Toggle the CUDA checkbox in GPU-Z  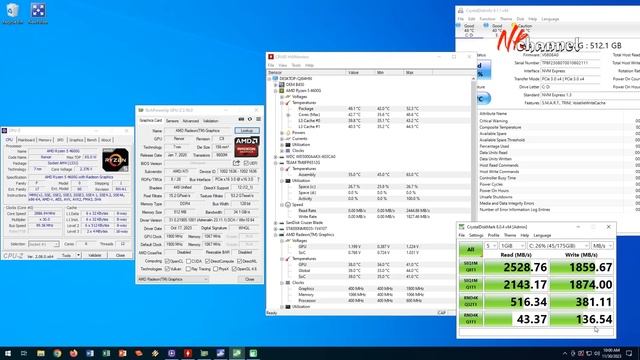coord(188,261)
